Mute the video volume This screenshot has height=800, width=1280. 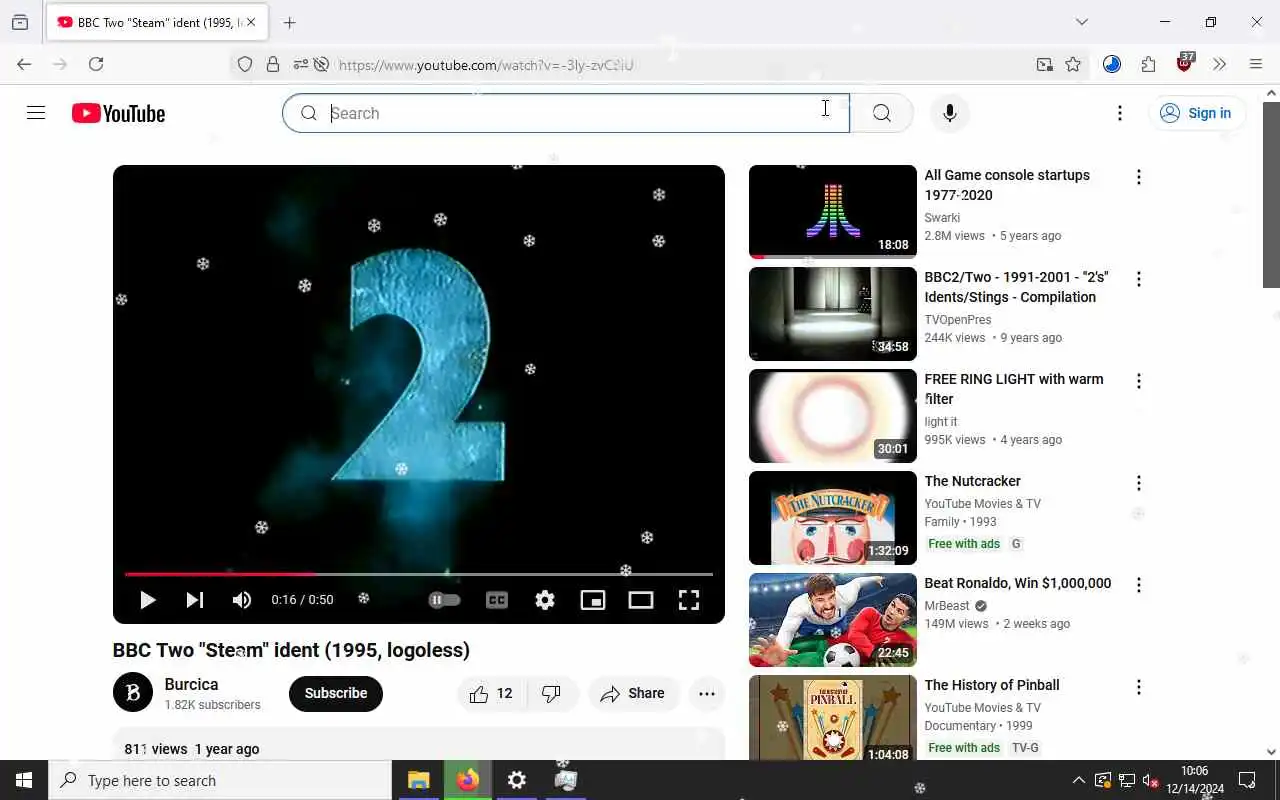242,600
